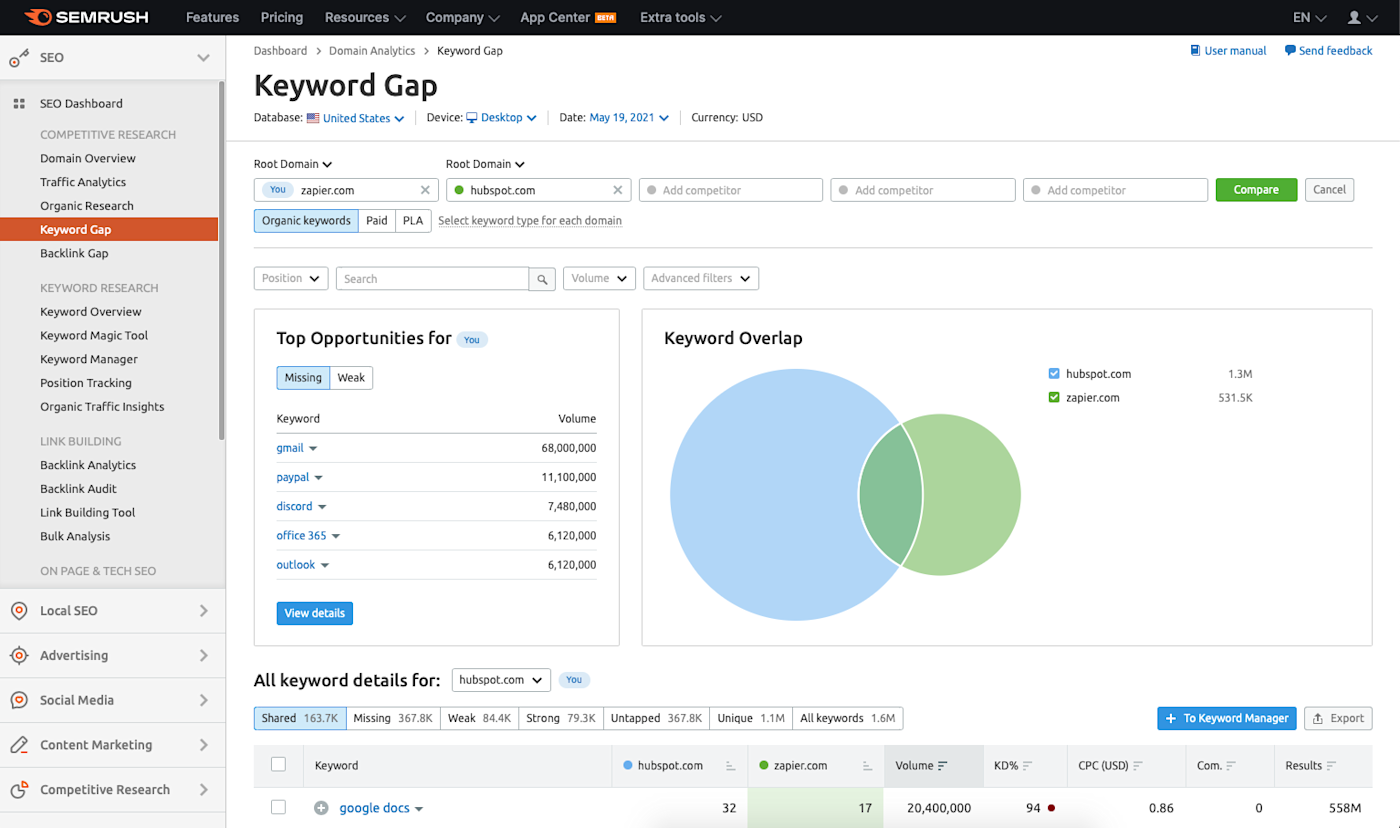This screenshot has width=1400, height=828.
Task: Click the Advertising target icon
Action: [19, 656]
